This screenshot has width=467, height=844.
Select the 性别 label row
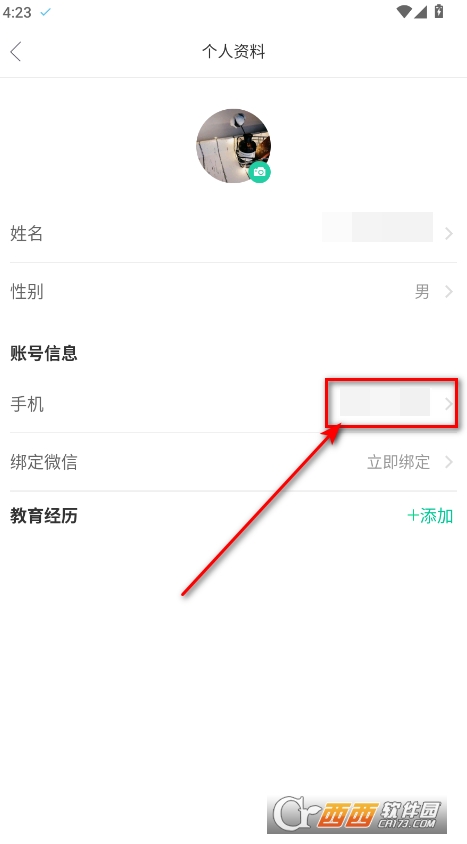[x=234, y=292]
